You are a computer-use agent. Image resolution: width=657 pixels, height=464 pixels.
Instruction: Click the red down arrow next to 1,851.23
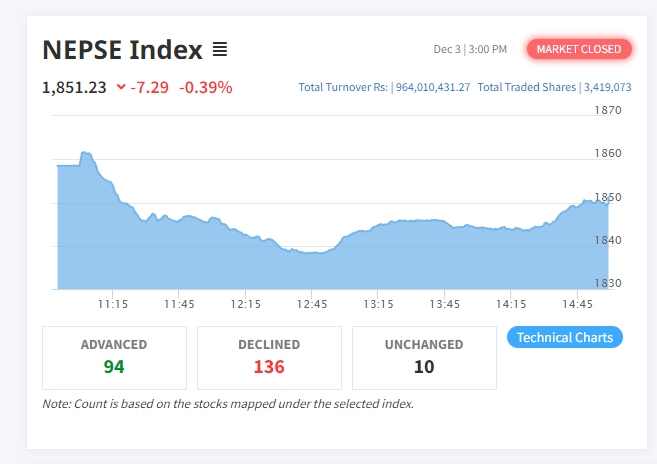pos(121,87)
